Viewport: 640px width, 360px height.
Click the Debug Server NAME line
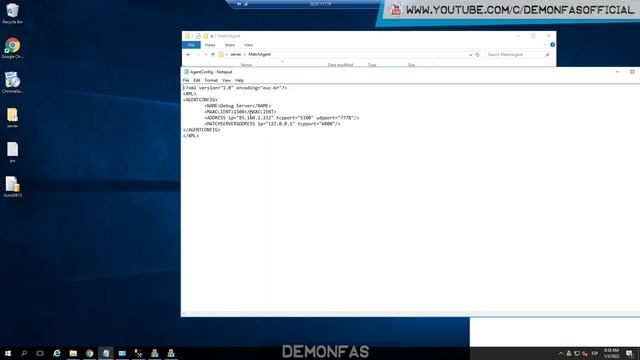[238, 106]
